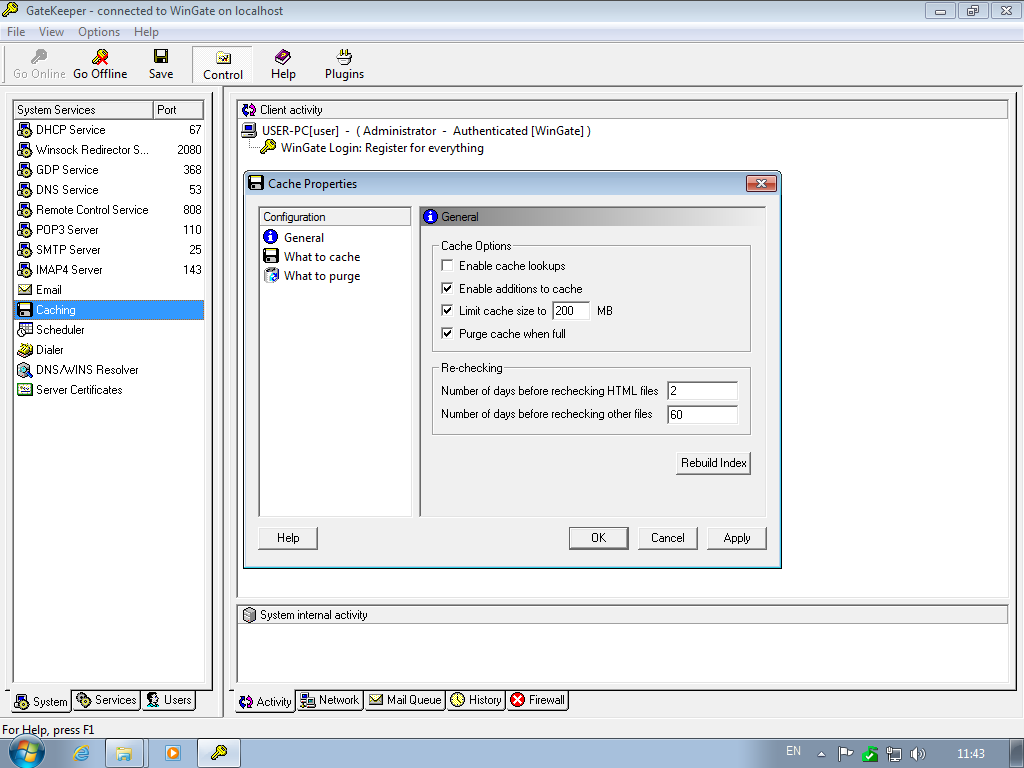Select the Email envelope icon

coord(25,290)
